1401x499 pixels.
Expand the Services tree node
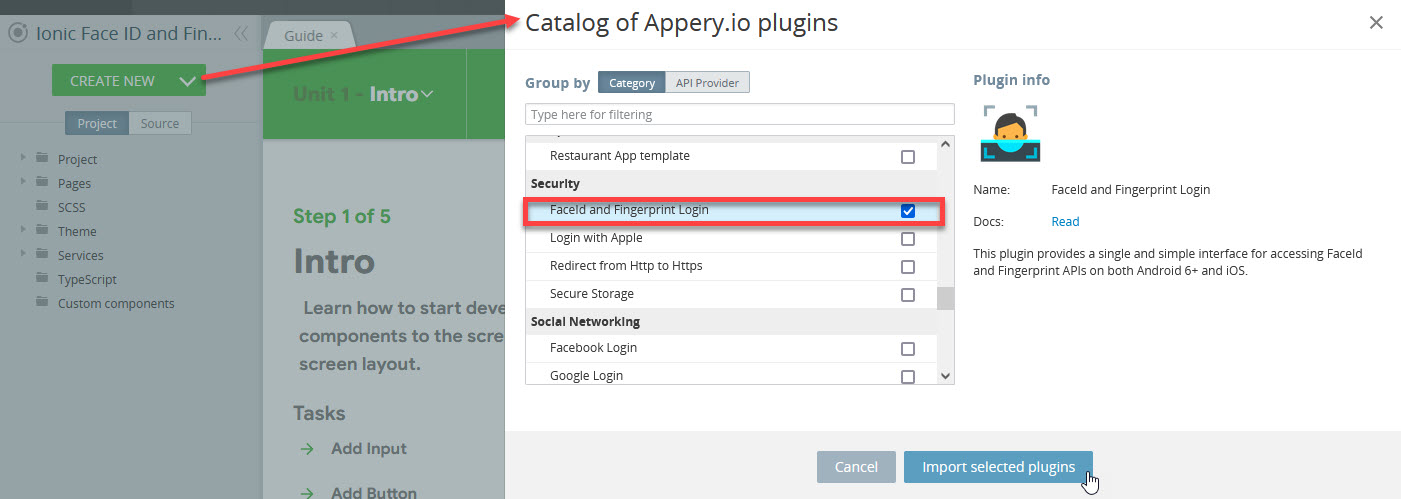click(x=23, y=254)
